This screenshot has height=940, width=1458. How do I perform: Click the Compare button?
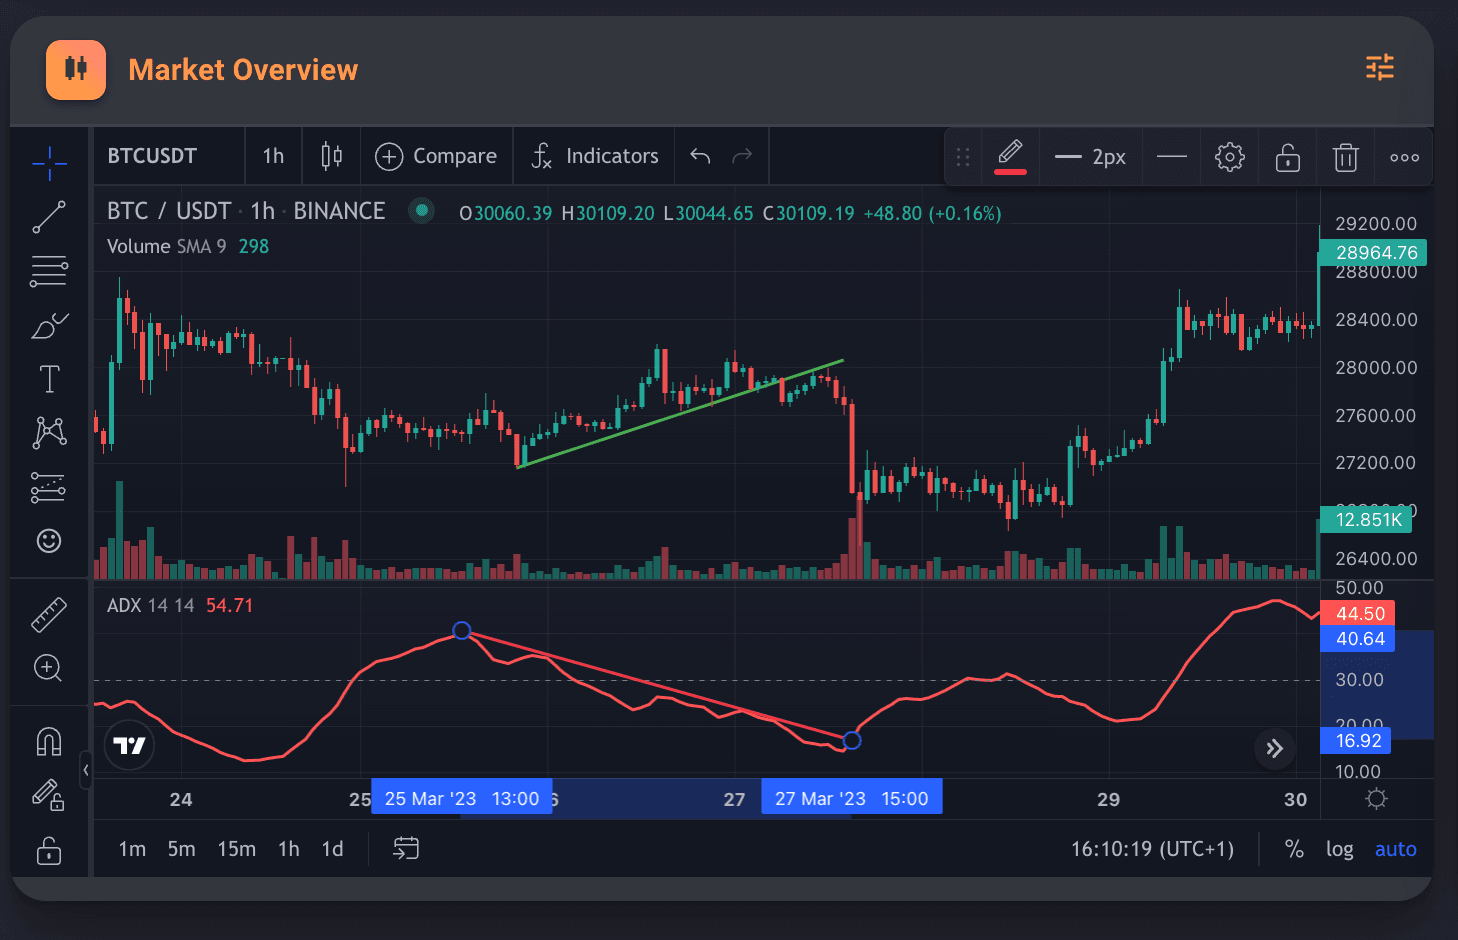tap(436, 156)
